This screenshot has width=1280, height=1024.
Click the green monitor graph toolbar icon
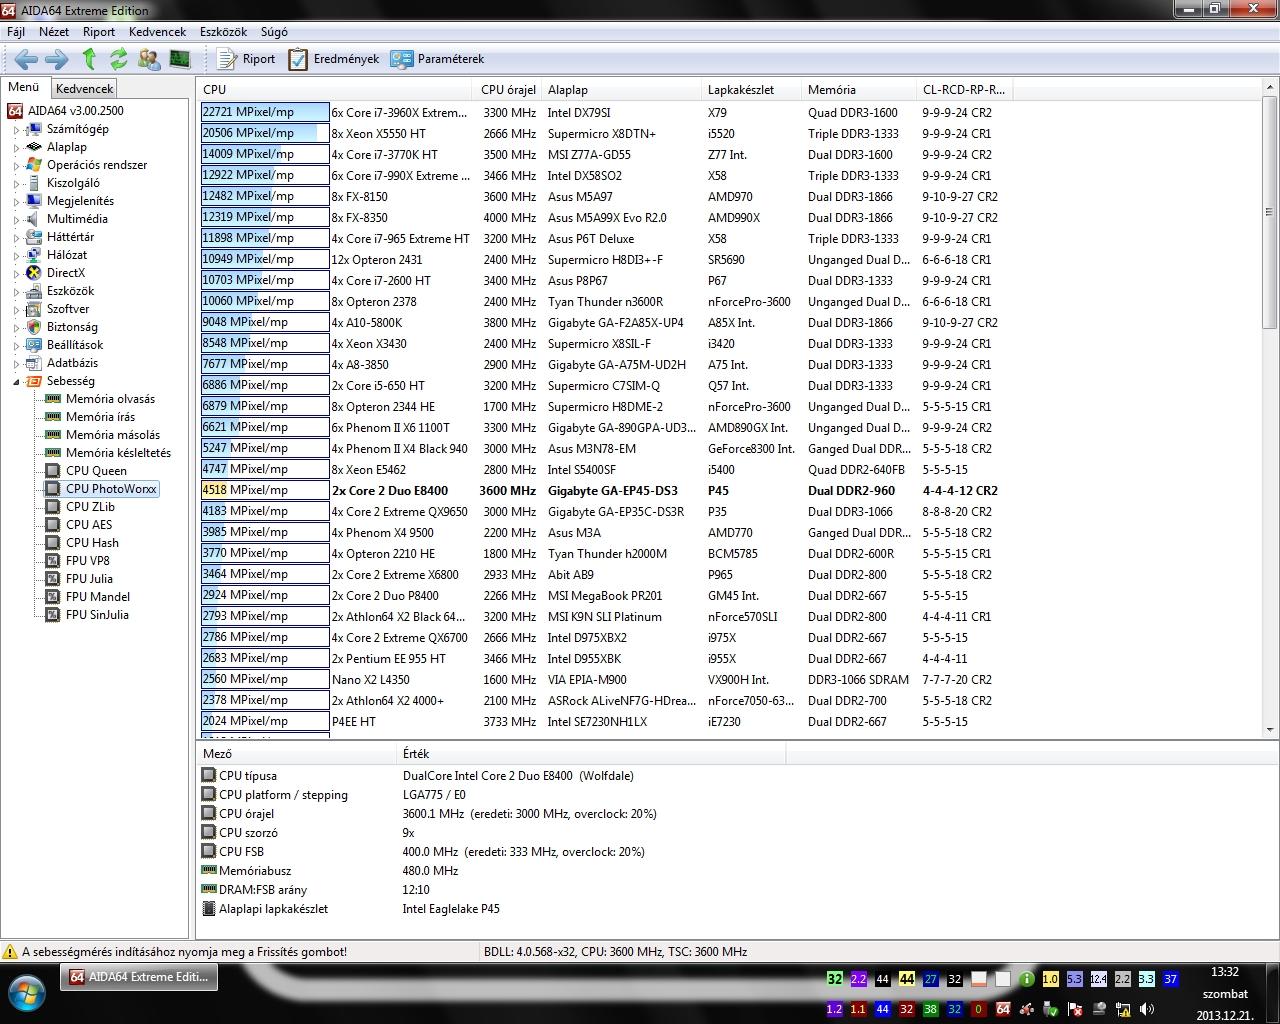click(x=179, y=59)
